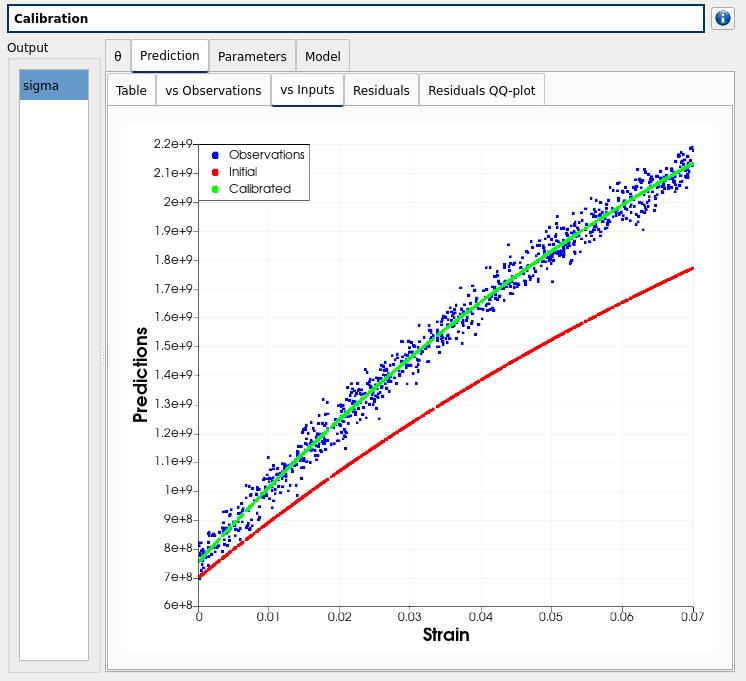Click the green Calibrated legend marker
The width and height of the screenshot is (746, 681).
215,189
